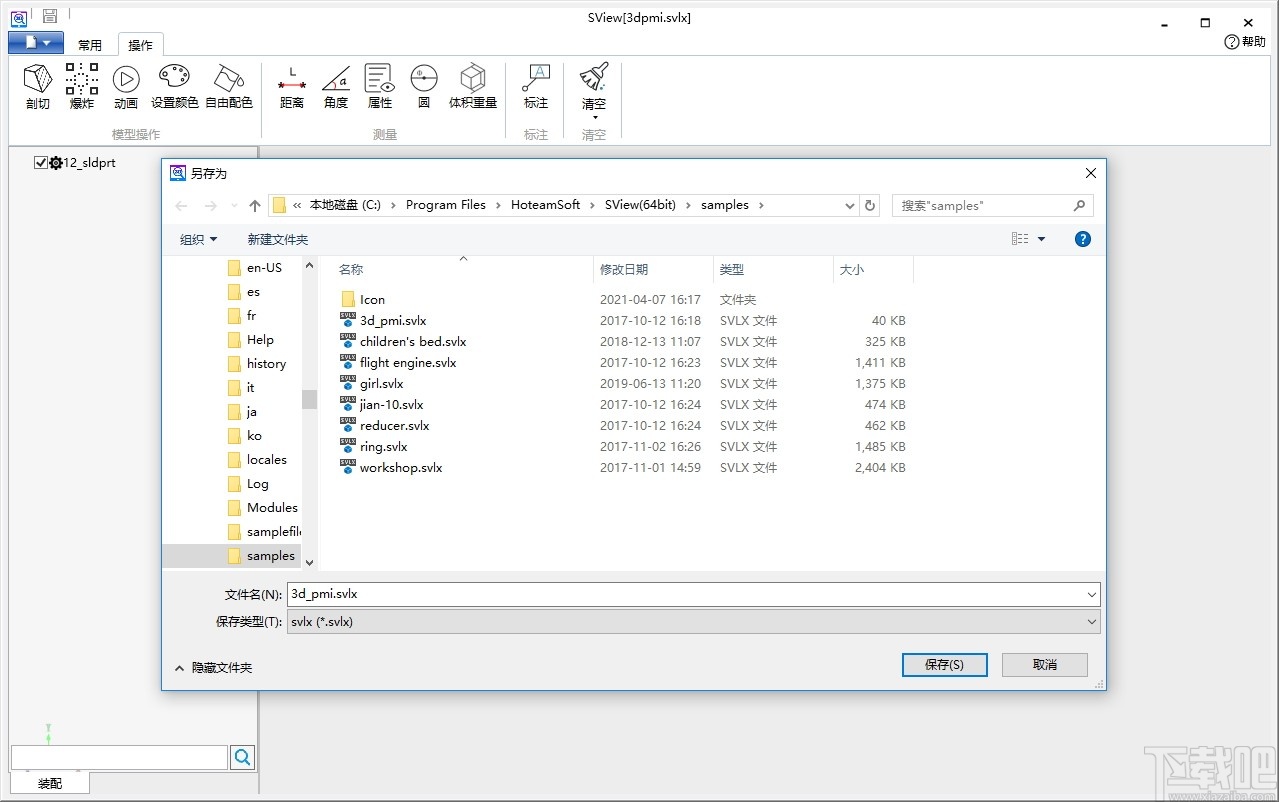Toggle the 12_sldprt checkbox in tree
The image size is (1279, 802).
point(41,163)
